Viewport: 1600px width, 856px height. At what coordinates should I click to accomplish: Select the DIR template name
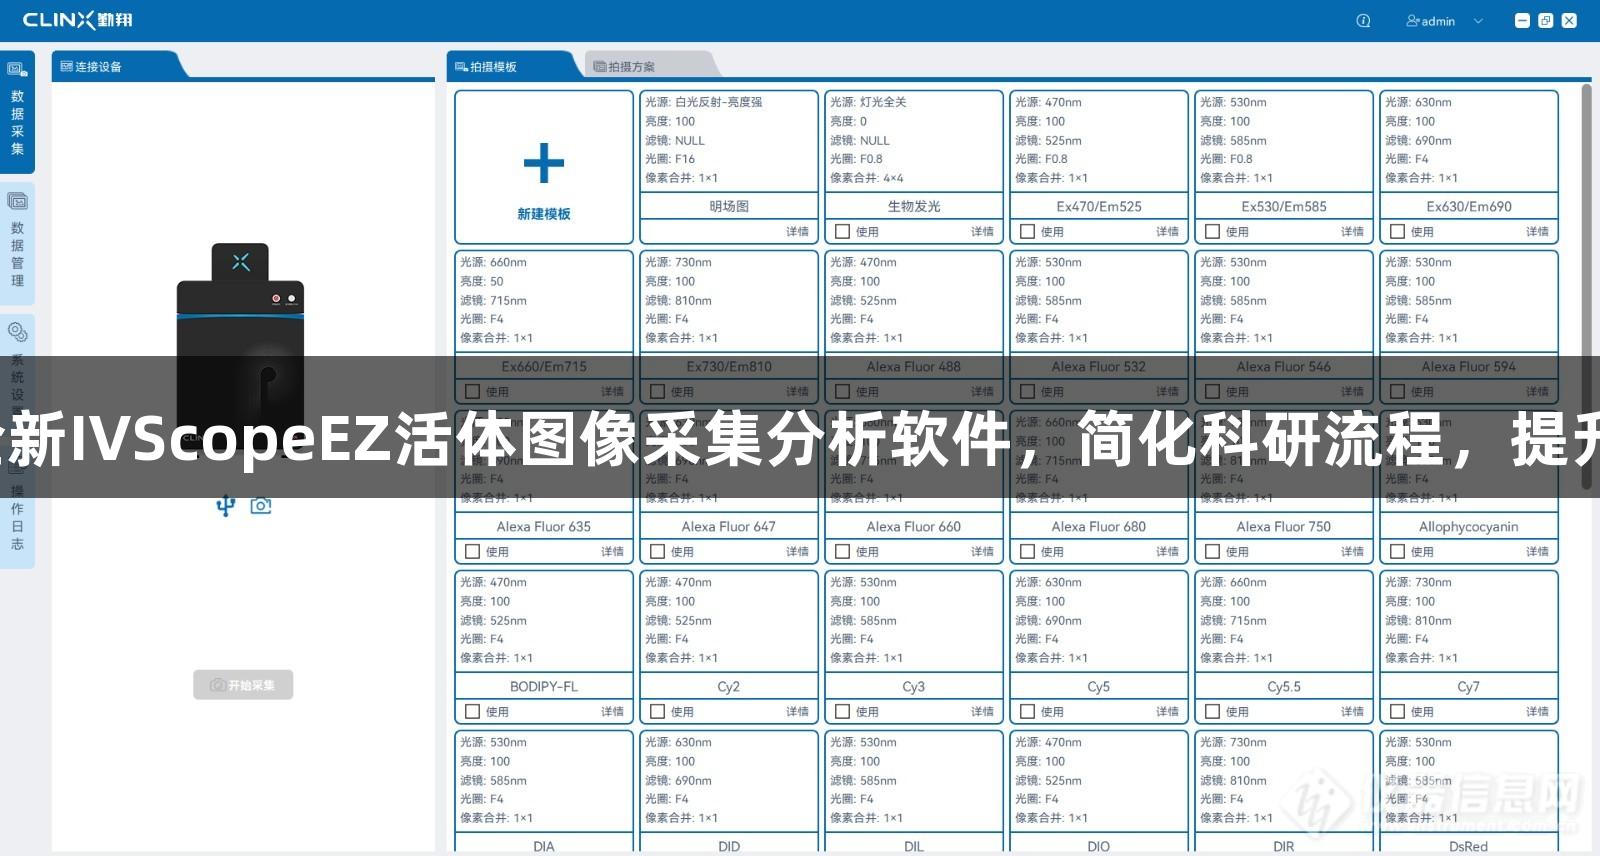click(x=1284, y=846)
